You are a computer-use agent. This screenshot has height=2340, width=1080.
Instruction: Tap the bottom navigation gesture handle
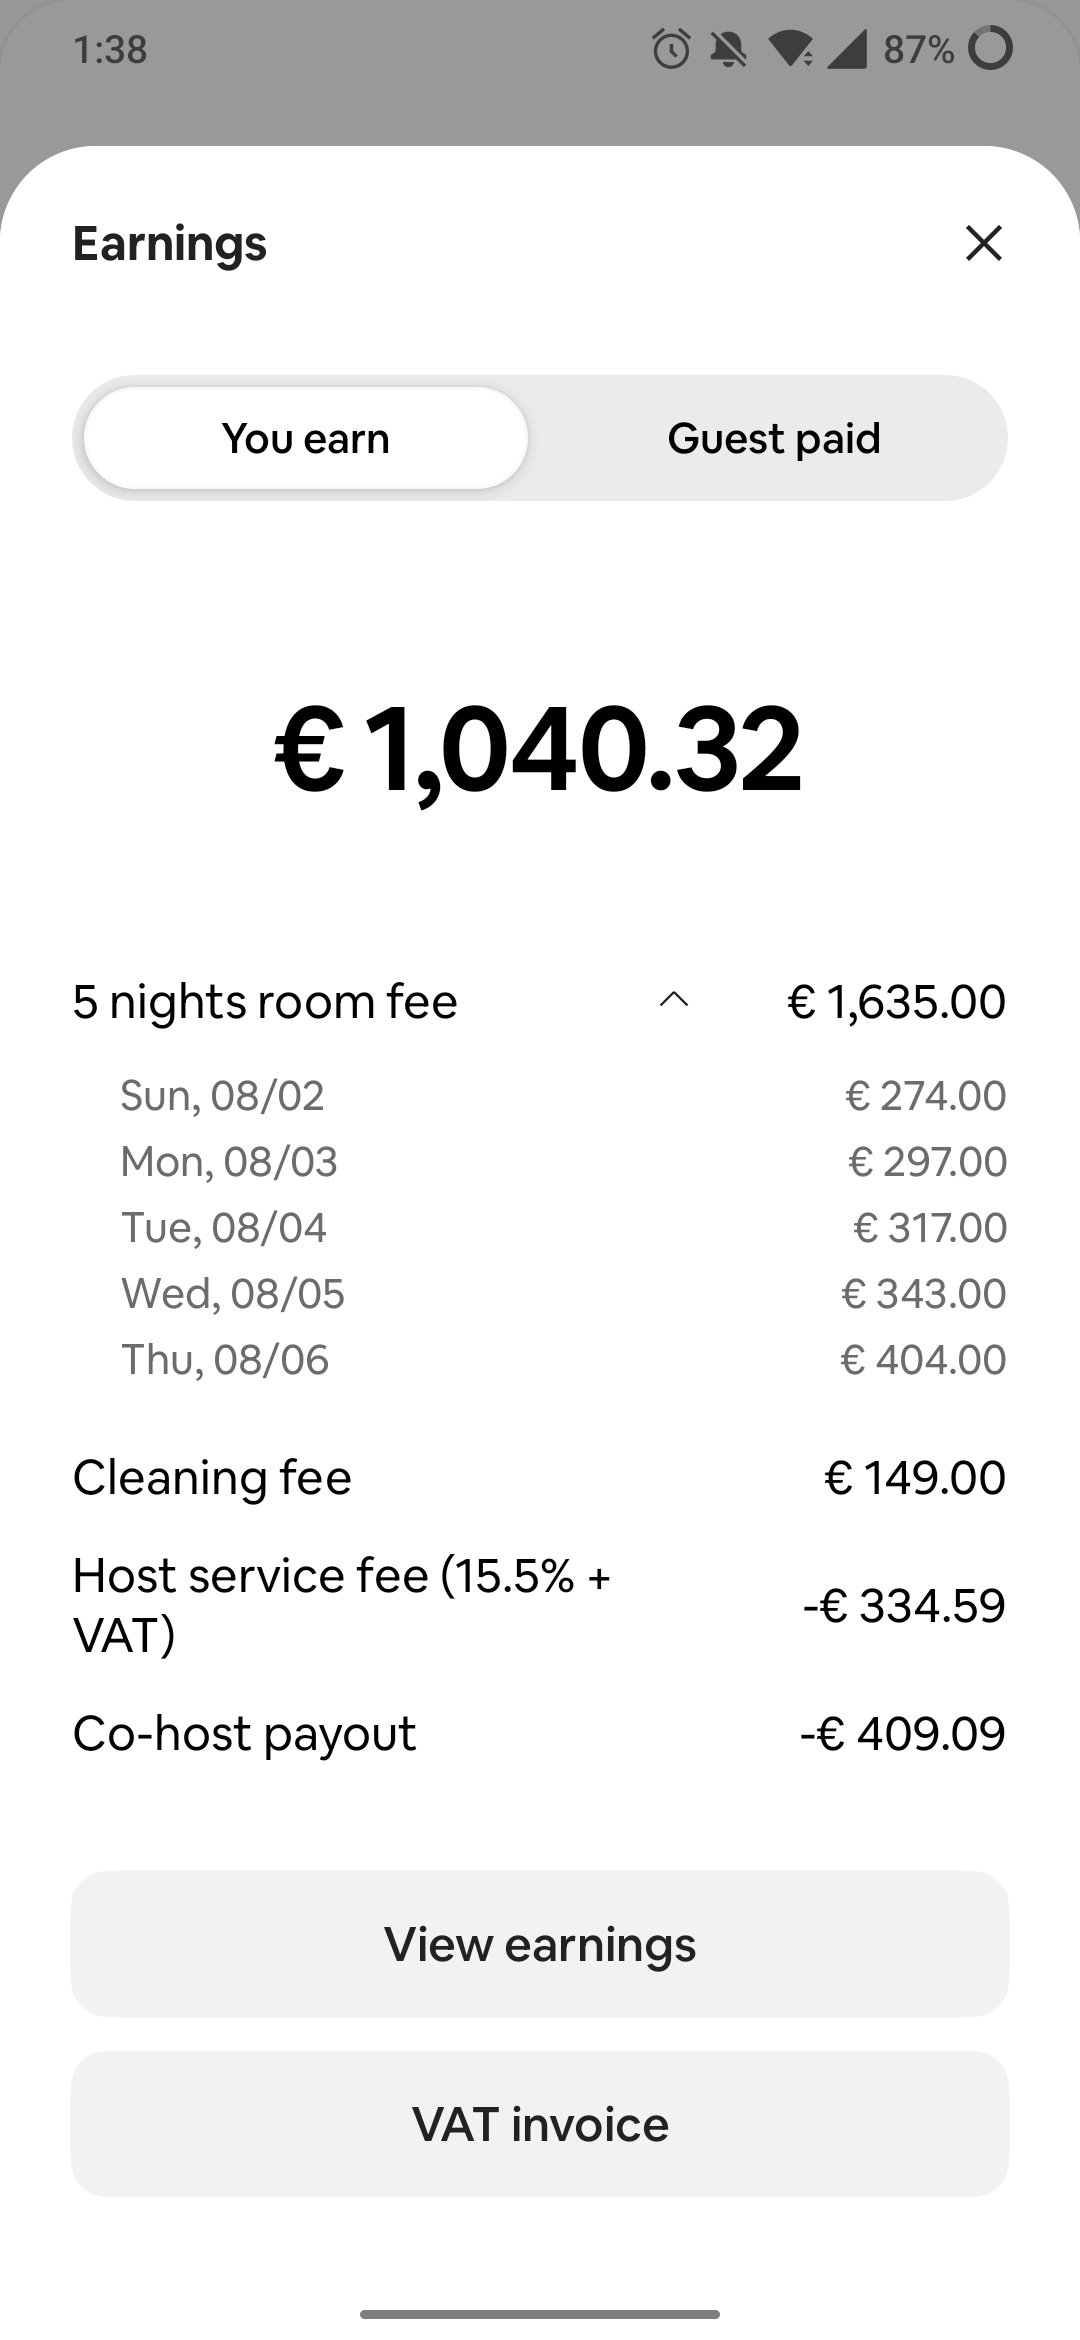[540, 2314]
